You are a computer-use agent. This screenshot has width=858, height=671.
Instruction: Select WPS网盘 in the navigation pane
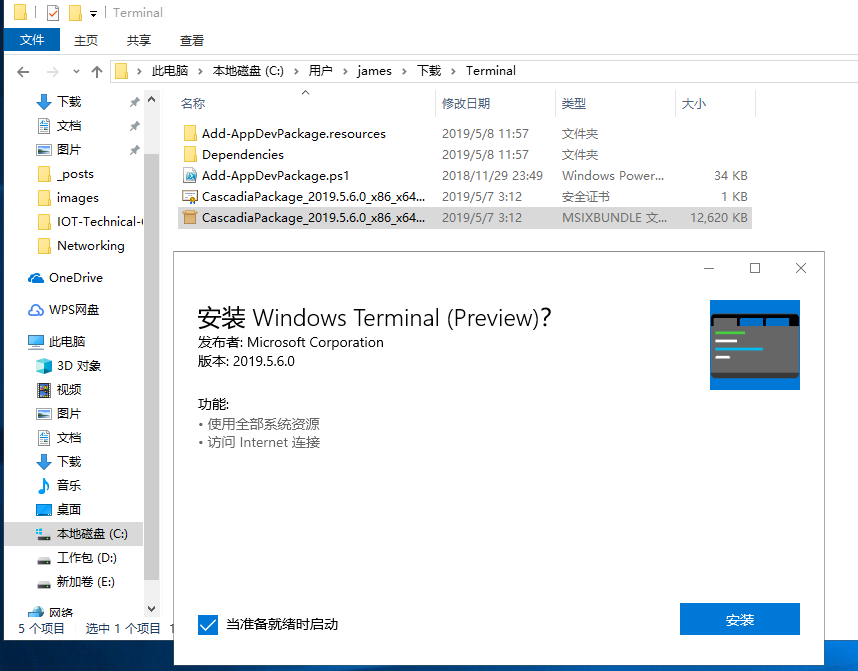(x=74, y=310)
